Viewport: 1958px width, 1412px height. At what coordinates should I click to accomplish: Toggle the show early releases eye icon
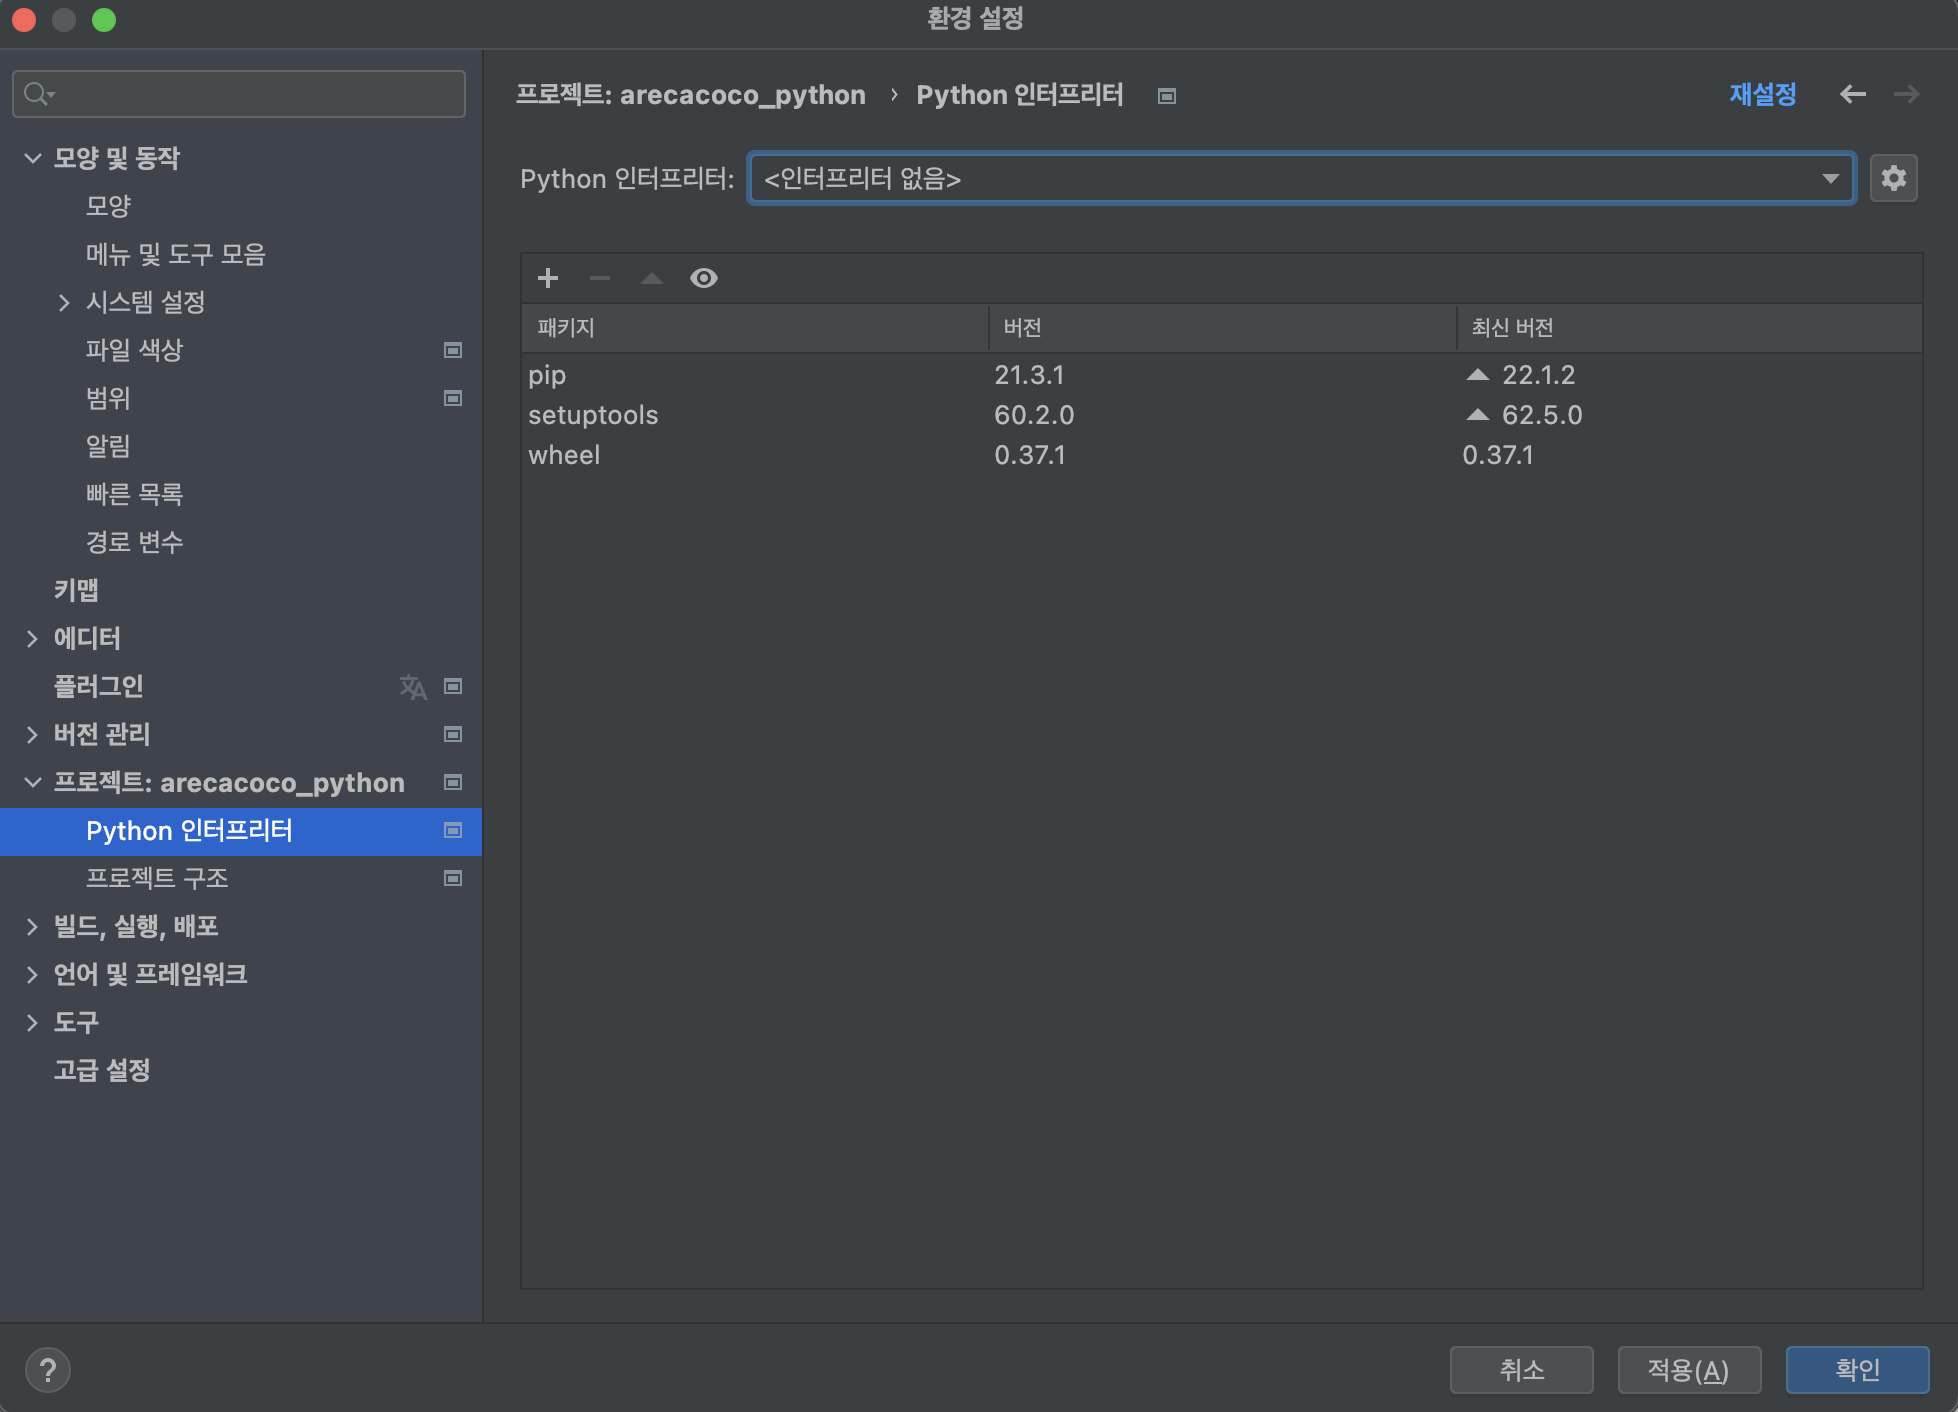(704, 278)
